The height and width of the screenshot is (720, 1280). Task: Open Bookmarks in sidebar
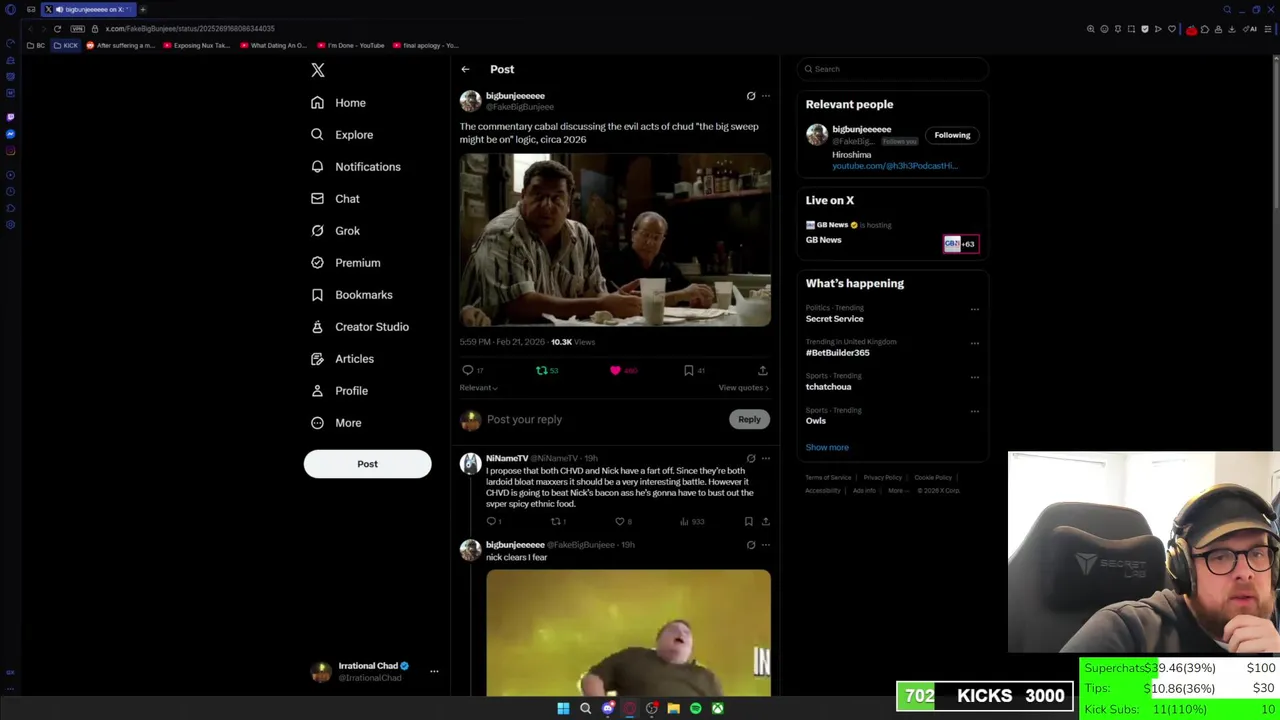pos(352,295)
